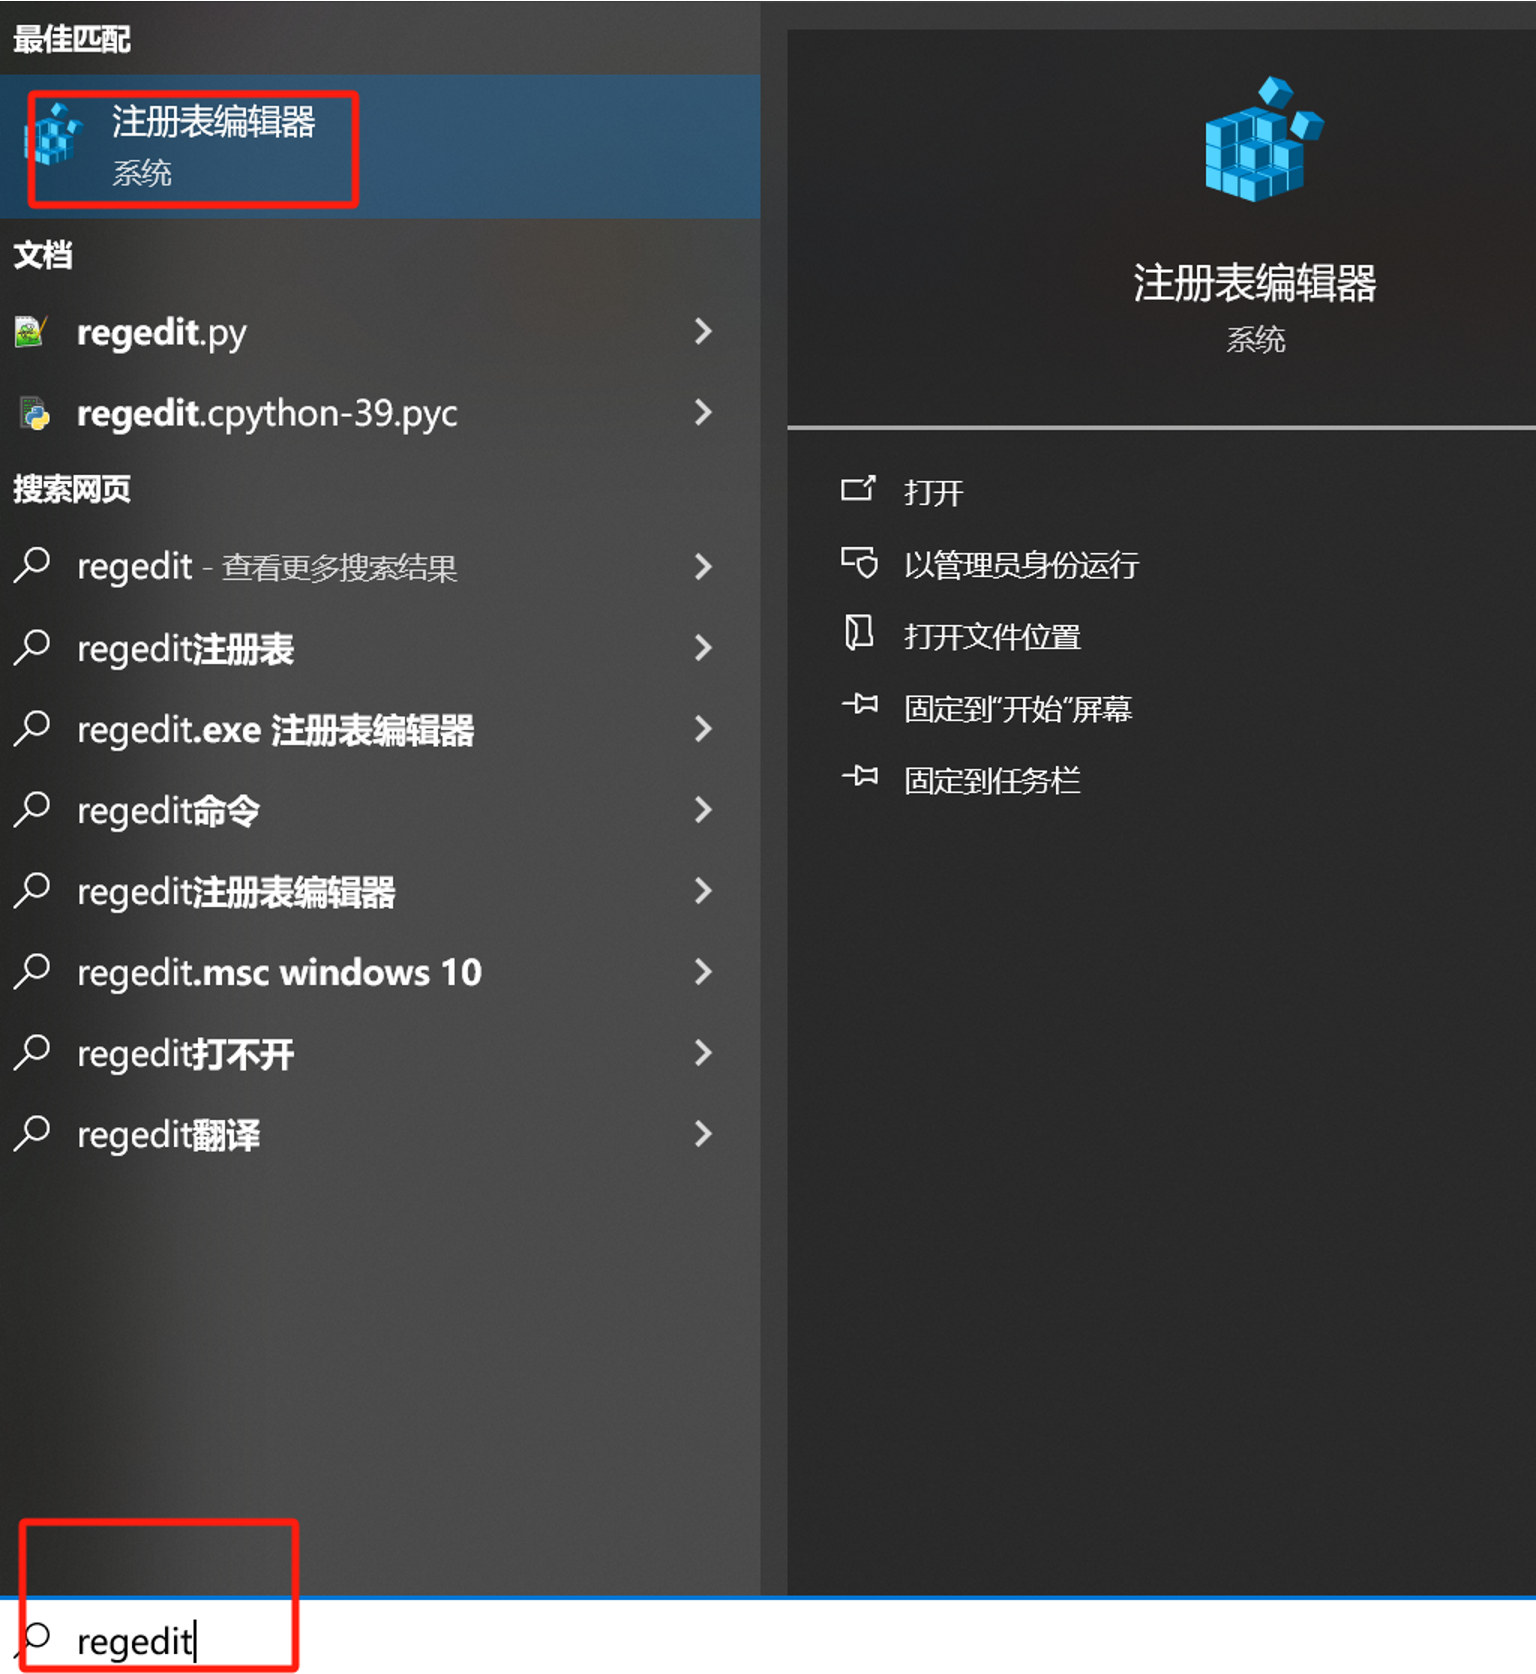Open the regedit打不开 web suggestion
This screenshot has height=1674, width=1536.
point(380,1053)
